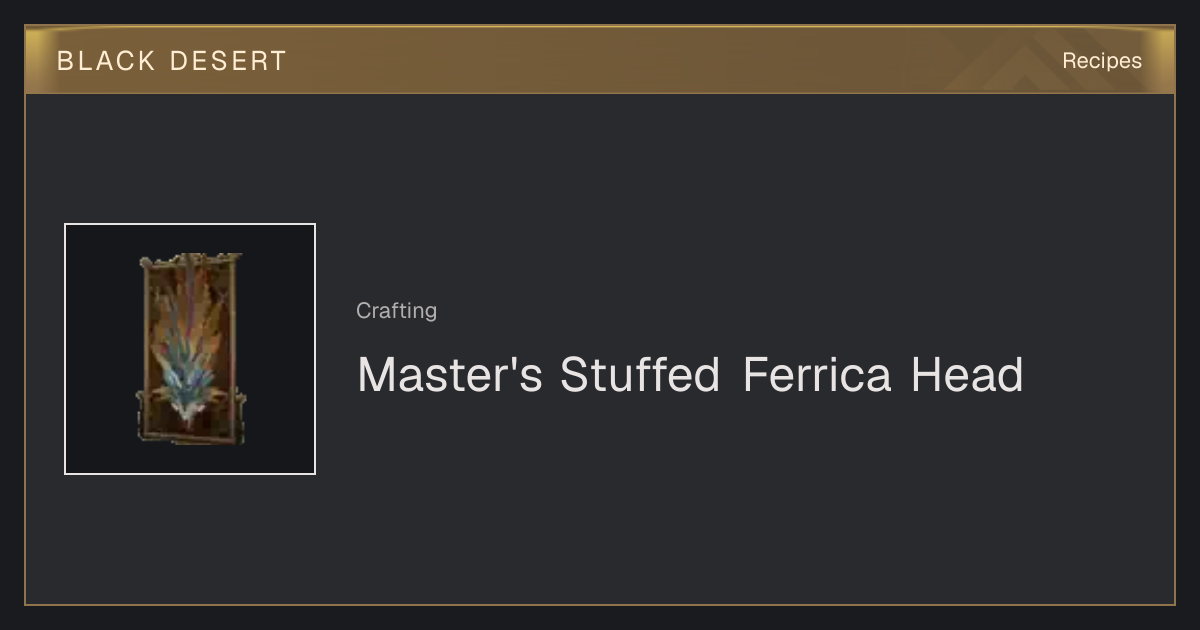Select the Crafting category label

coord(396,311)
